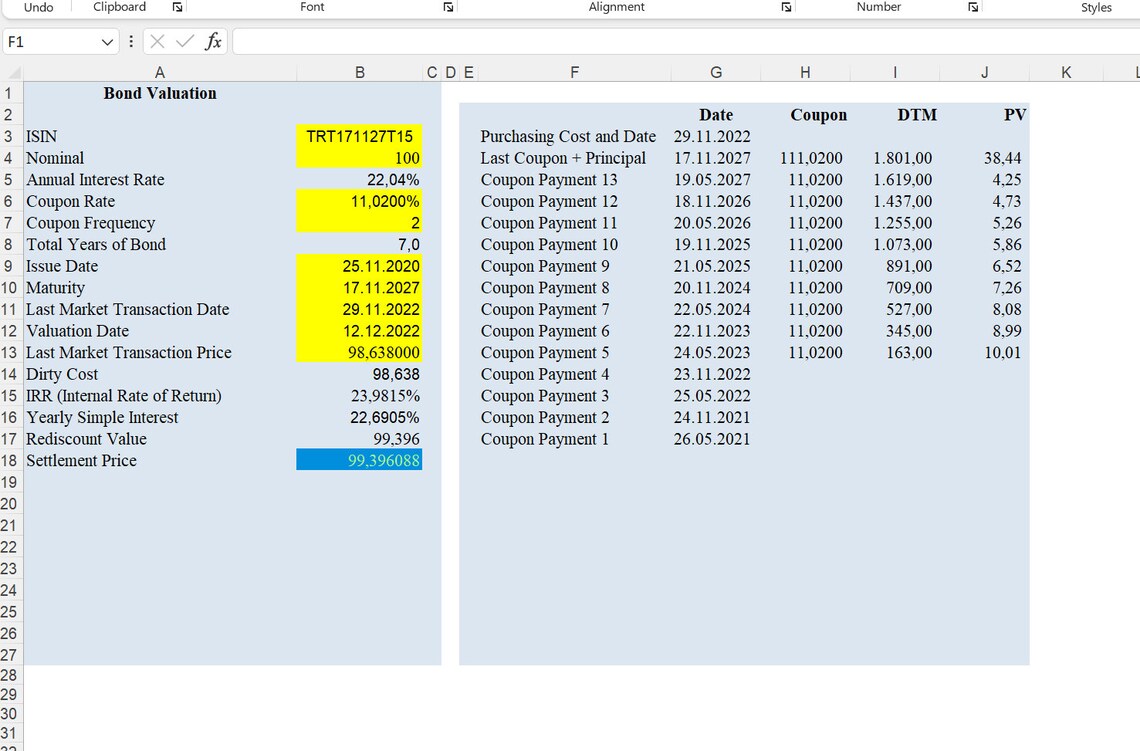Open the Font settings dialog launcher
This screenshot has width=1140, height=751.
click(447, 7)
